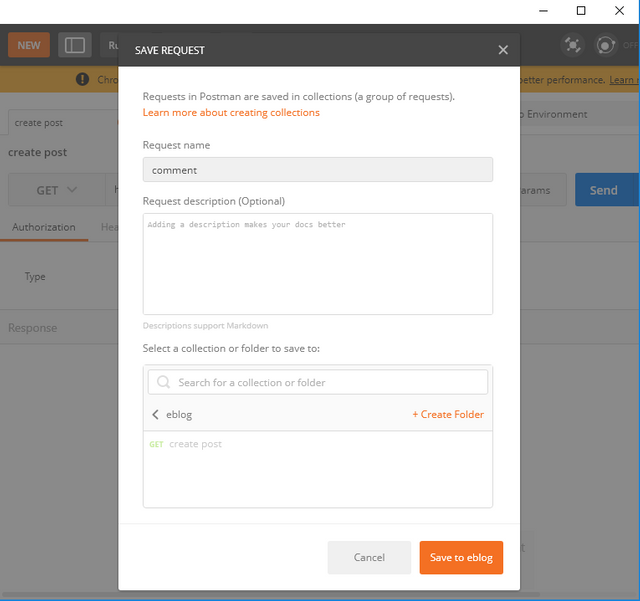Click Create Folder link

point(448,414)
